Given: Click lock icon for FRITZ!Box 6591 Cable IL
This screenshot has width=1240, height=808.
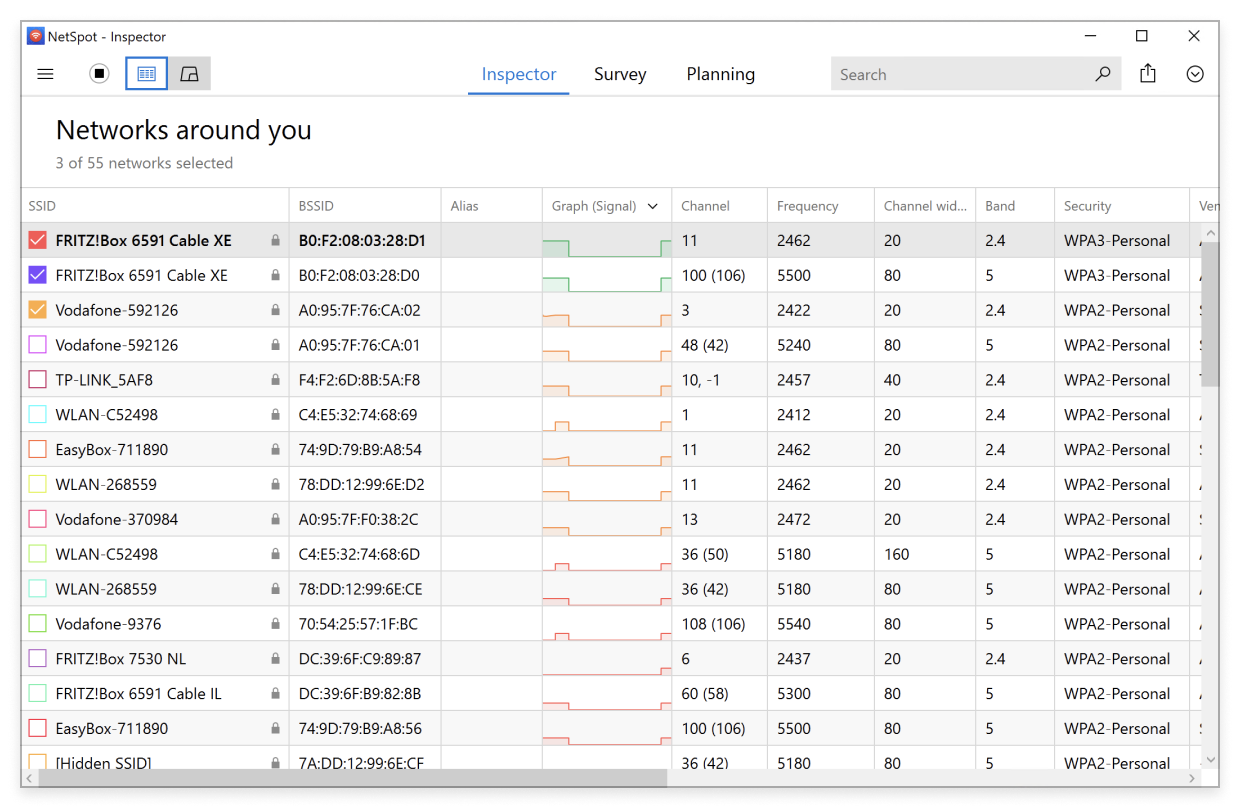Looking at the screenshot, I should [275, 694].
